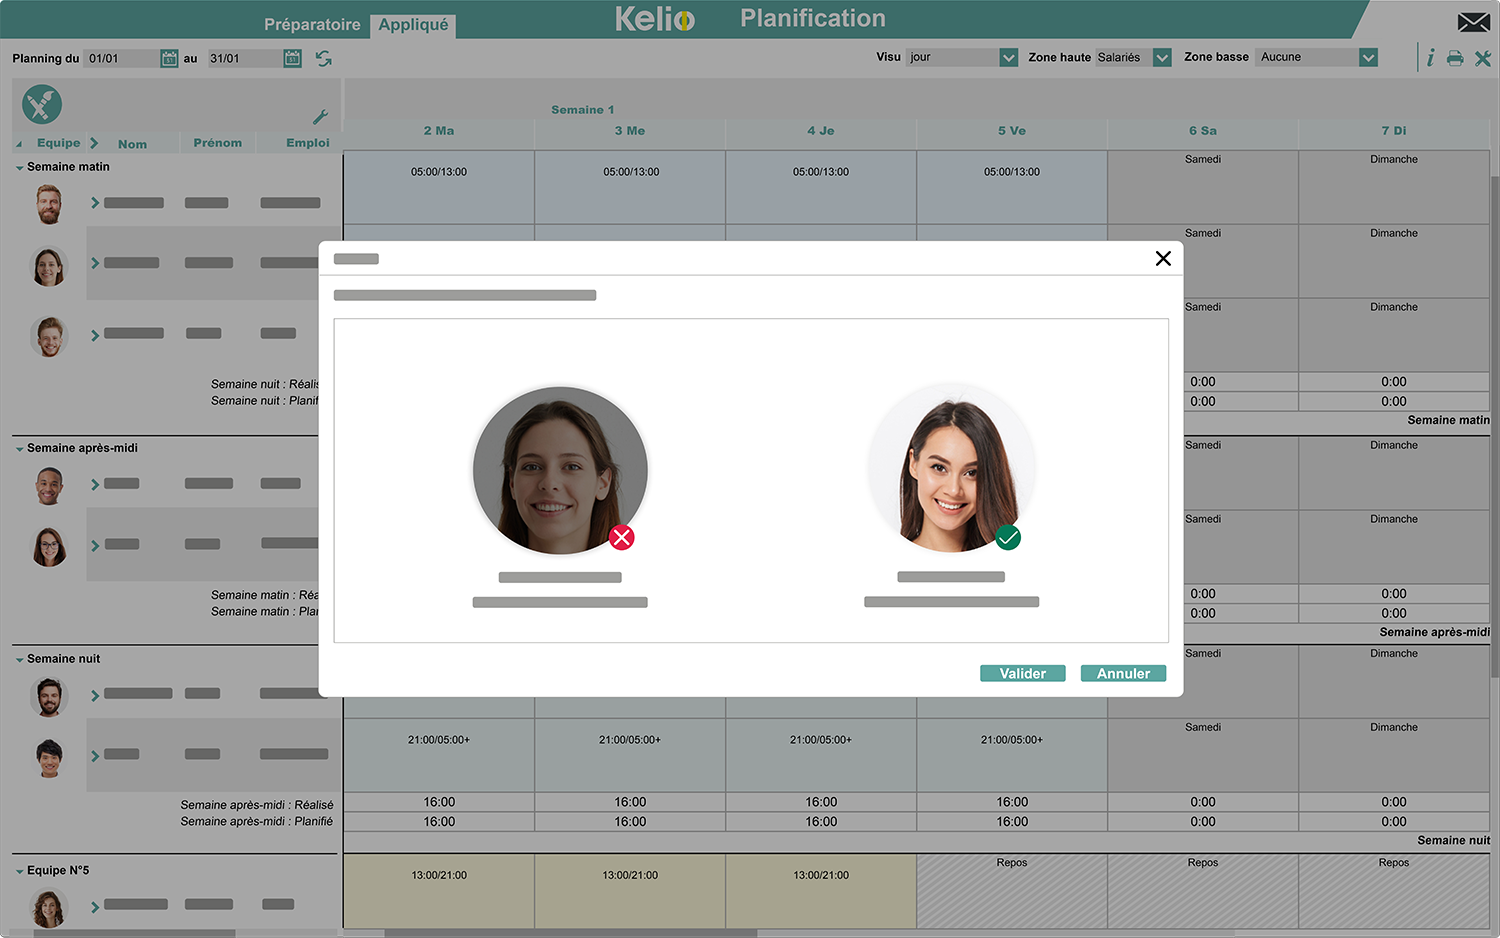Click the green check badge on the right photo
The width and height of the screenshot is (1500, 938).
point(1008,537)
